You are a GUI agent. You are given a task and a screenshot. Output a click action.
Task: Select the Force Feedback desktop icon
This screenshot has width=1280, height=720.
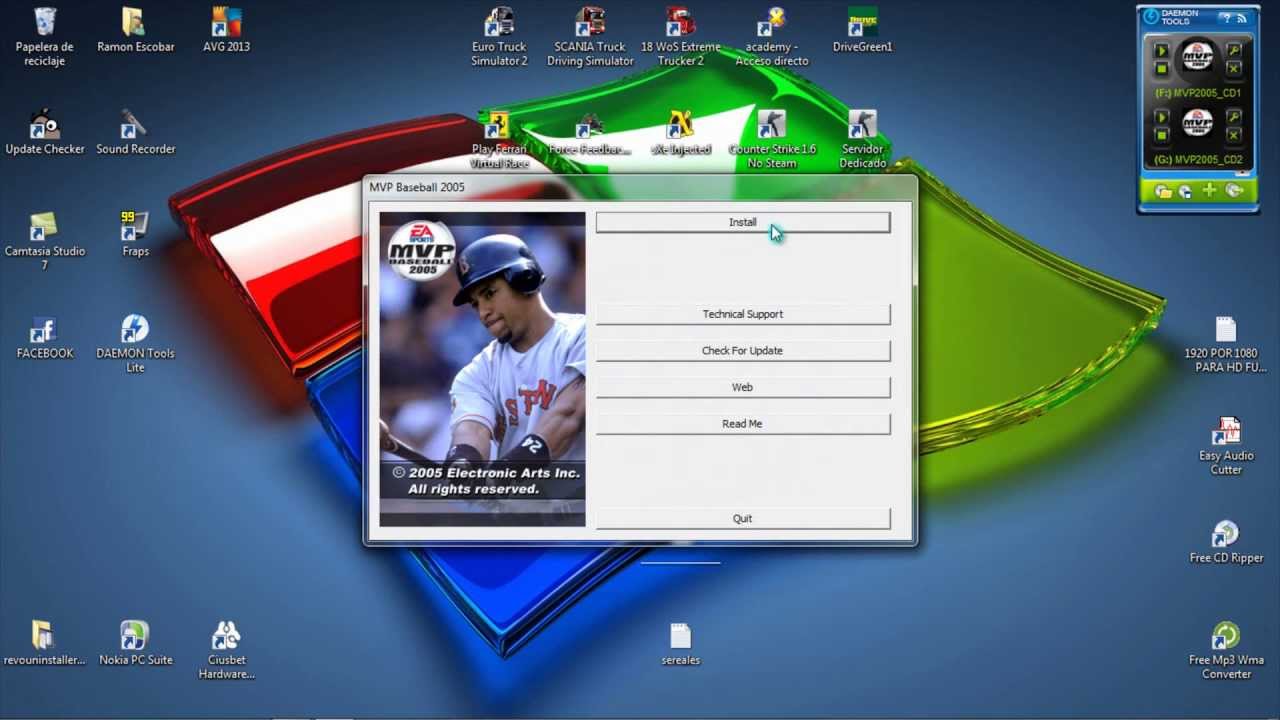click(590, 132)
